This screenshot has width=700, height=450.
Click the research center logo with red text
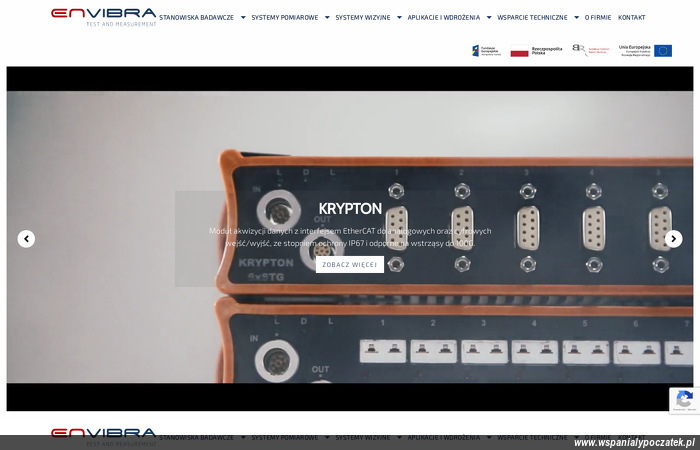pos(591,50)
